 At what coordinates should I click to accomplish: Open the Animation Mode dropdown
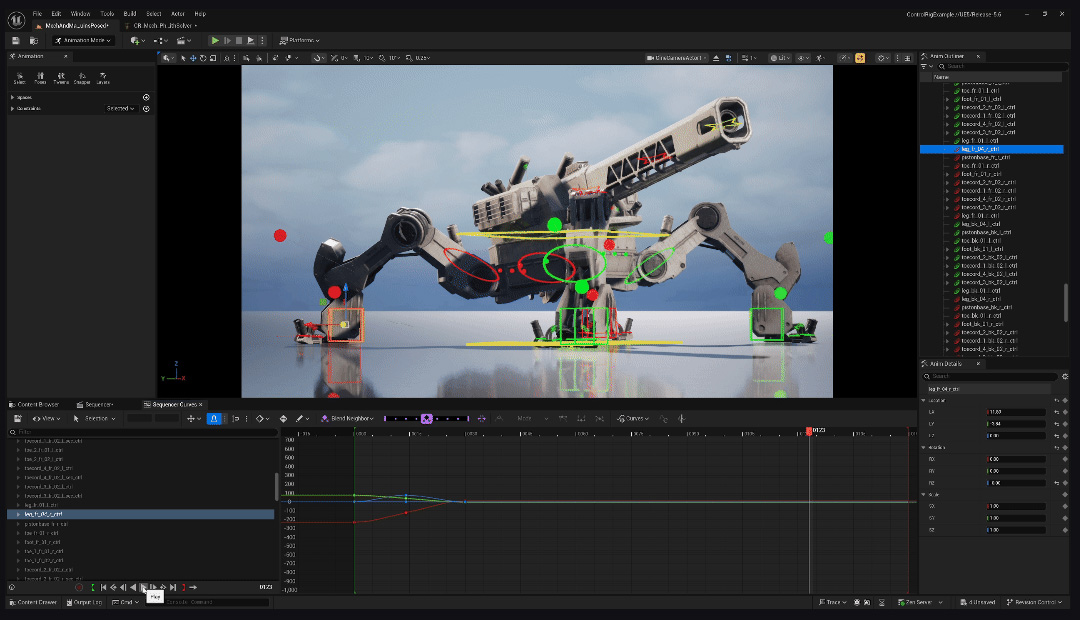[x=82, y=40]
